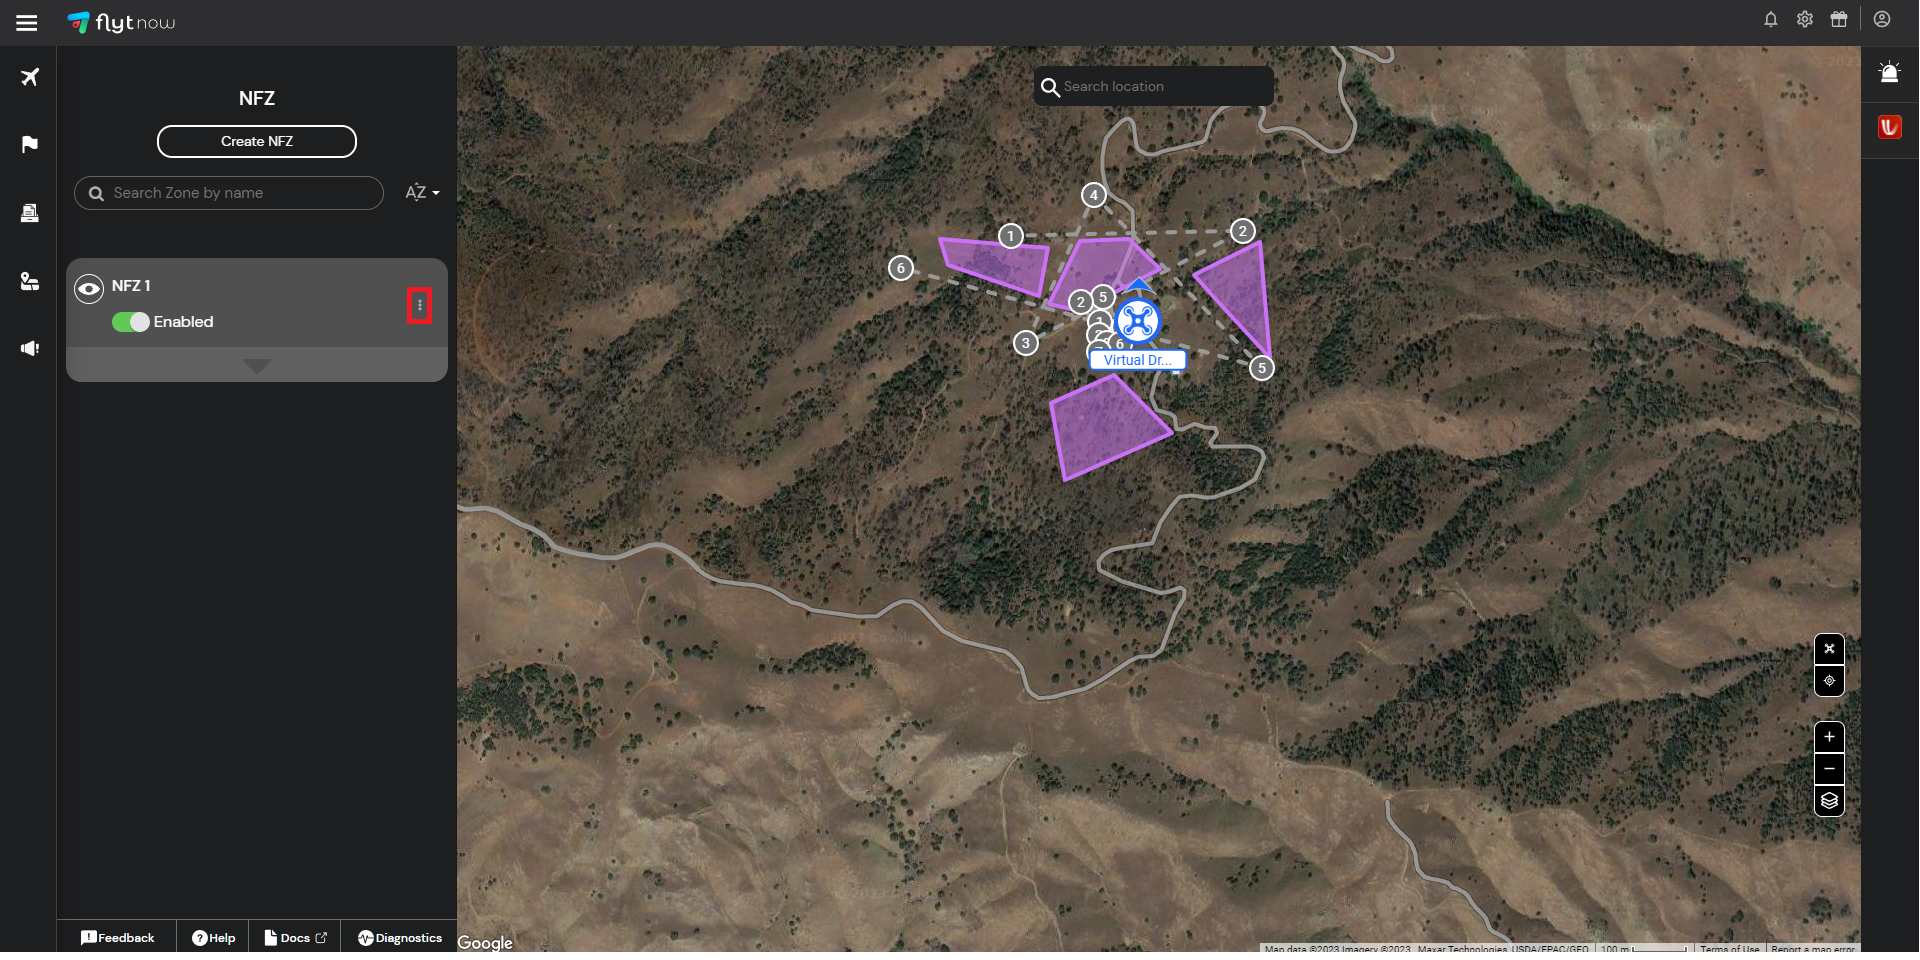Screen dimensions: 1920x960
Task: Zoom in the map with plus button
Action: pyautogui.click(x=1829, y=737)
